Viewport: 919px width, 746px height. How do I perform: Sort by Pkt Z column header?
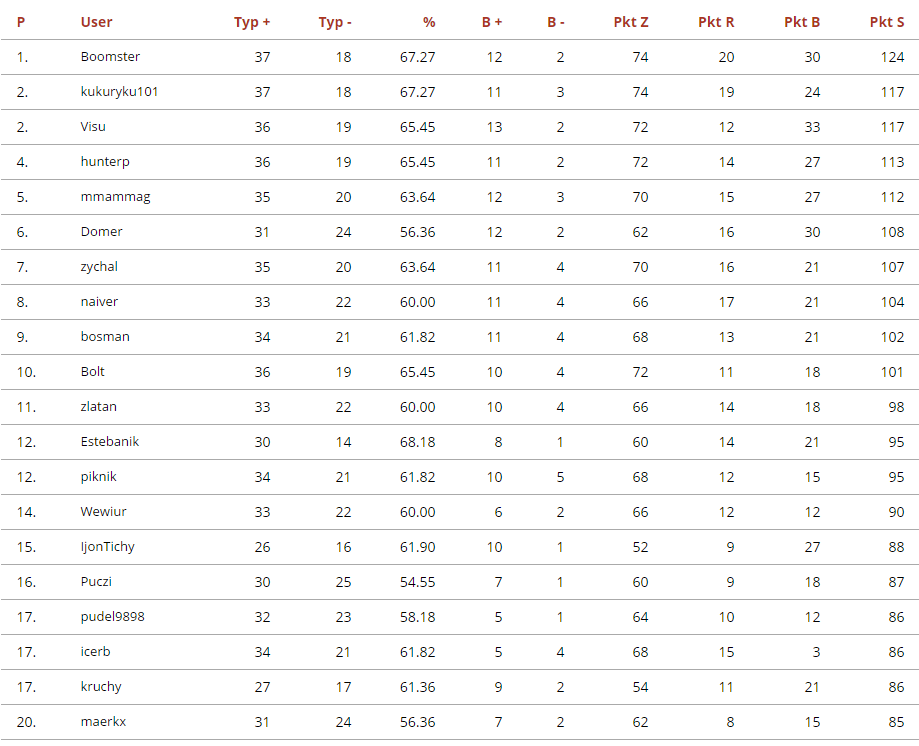point(630,22)
